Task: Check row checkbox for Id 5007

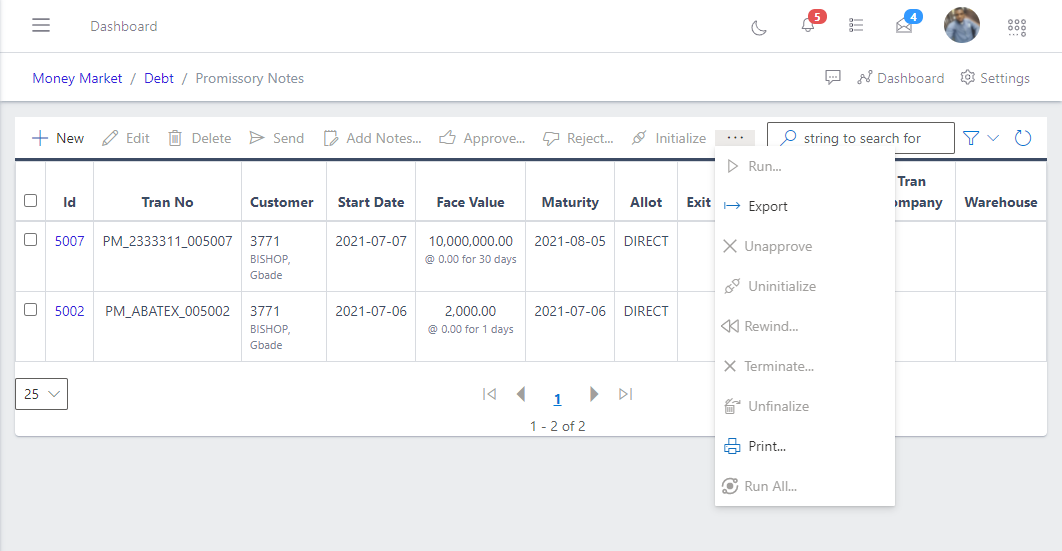Action: 30,240
